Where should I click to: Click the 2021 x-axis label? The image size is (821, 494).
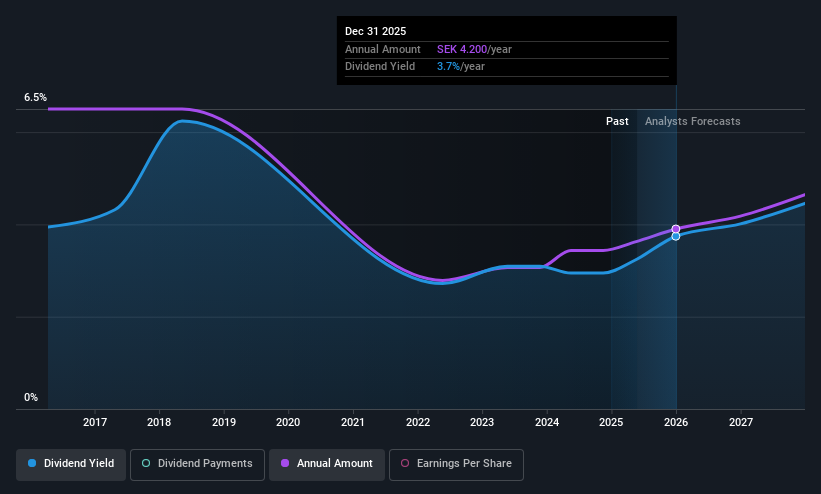click(x=353, y=422)
